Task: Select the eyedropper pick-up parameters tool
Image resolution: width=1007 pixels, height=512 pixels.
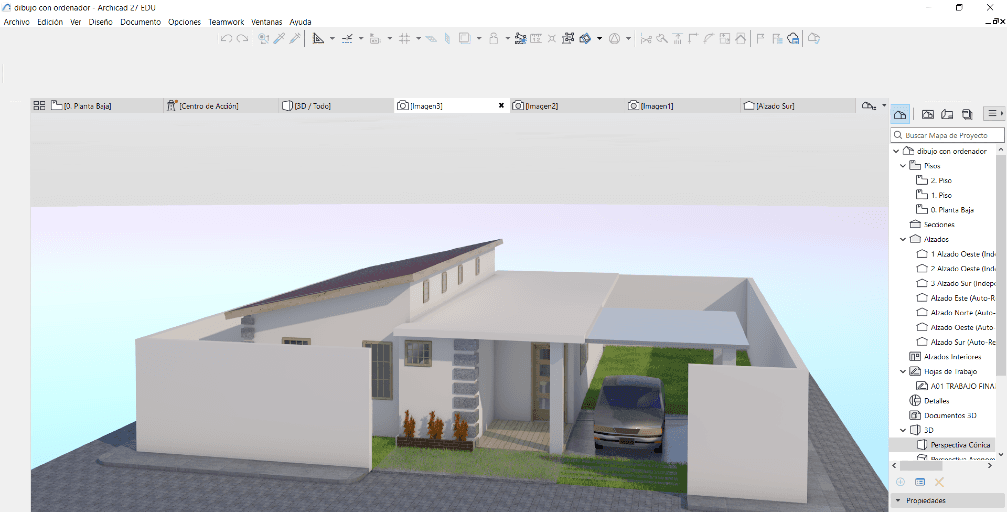Action: (280, 39)
